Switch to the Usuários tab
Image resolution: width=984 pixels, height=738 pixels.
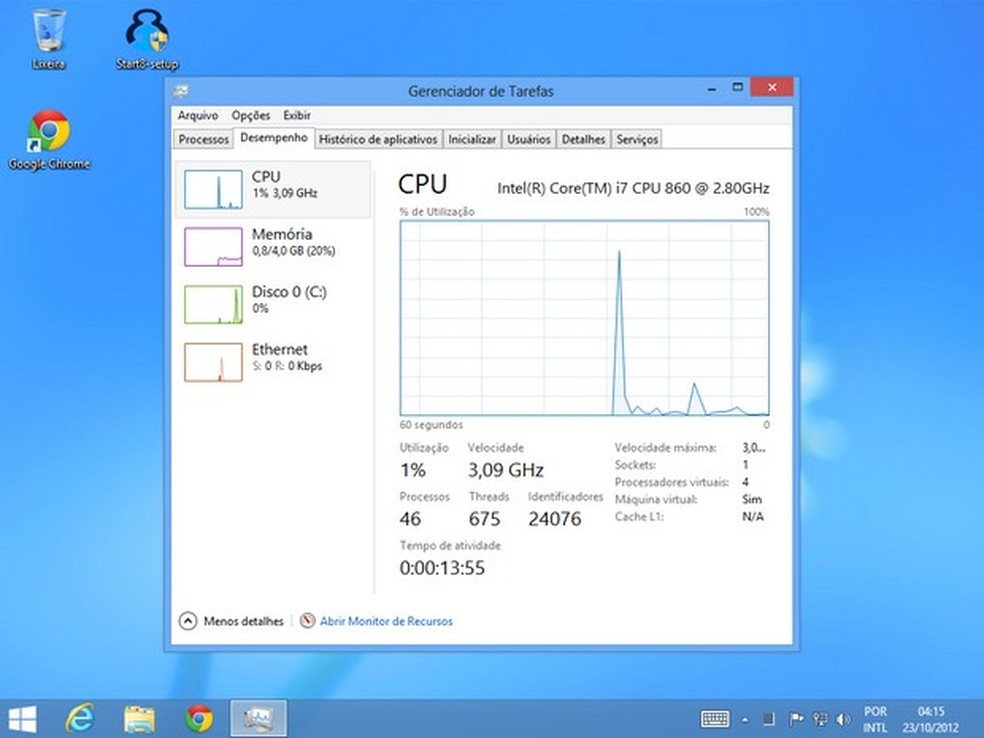point(528,139)
